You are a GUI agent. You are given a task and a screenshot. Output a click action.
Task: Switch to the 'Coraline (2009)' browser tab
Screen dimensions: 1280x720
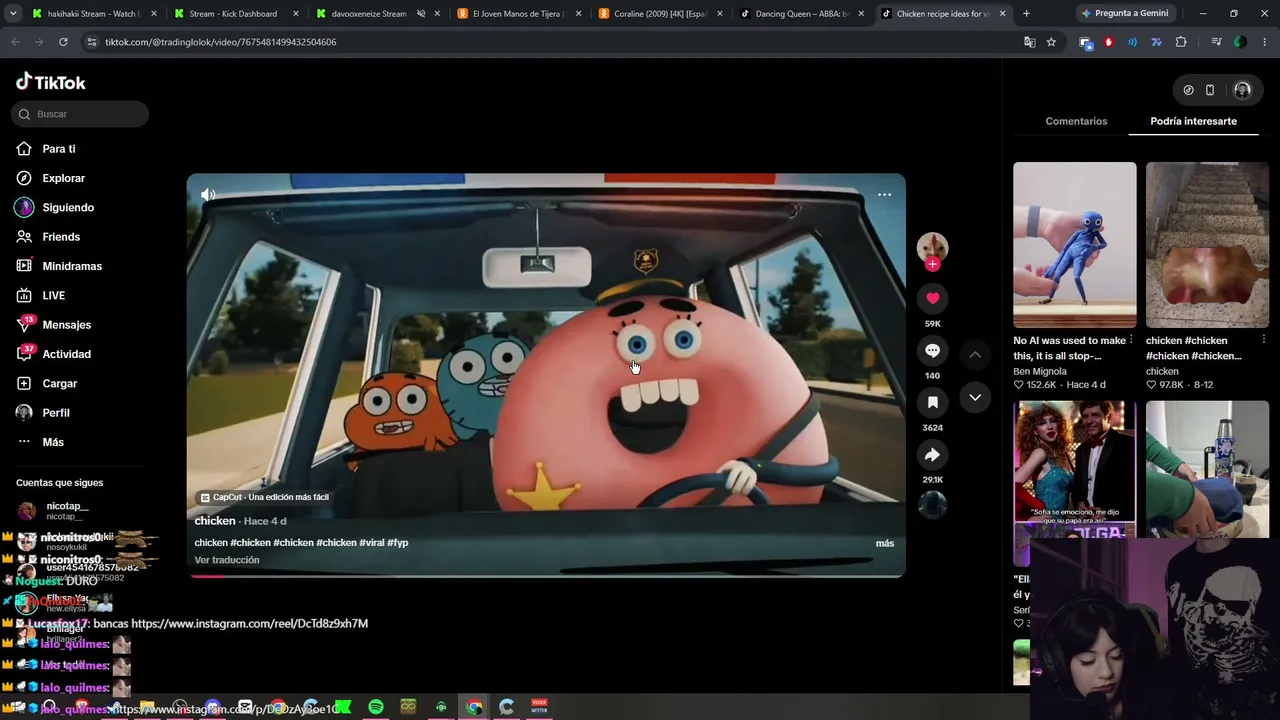tap(662, 14)
